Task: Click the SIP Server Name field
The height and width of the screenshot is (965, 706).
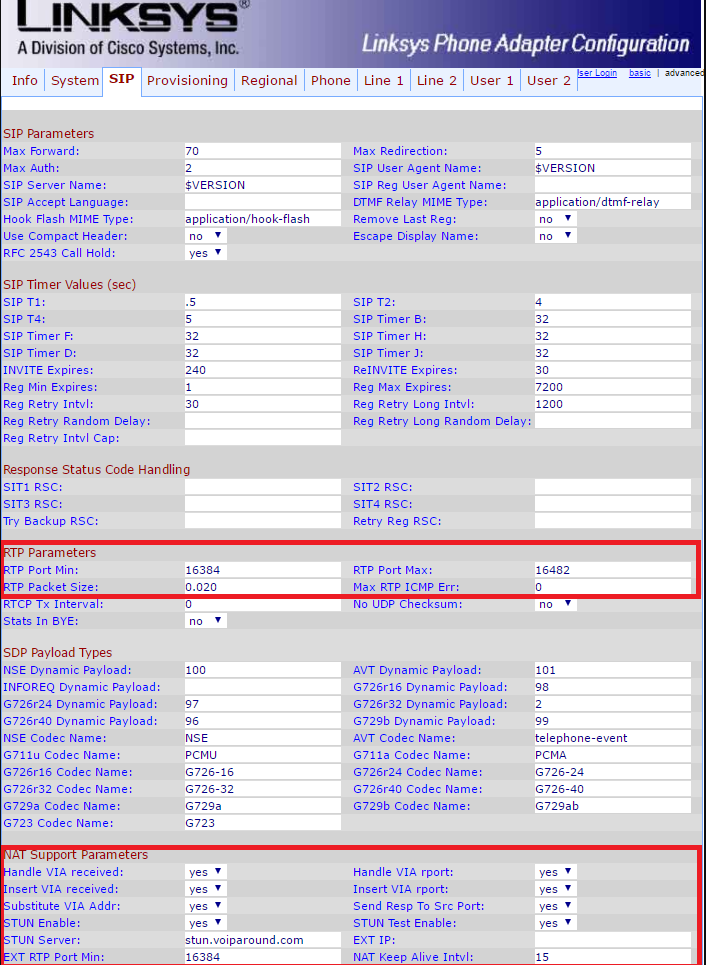Action: tap(263, 185)
